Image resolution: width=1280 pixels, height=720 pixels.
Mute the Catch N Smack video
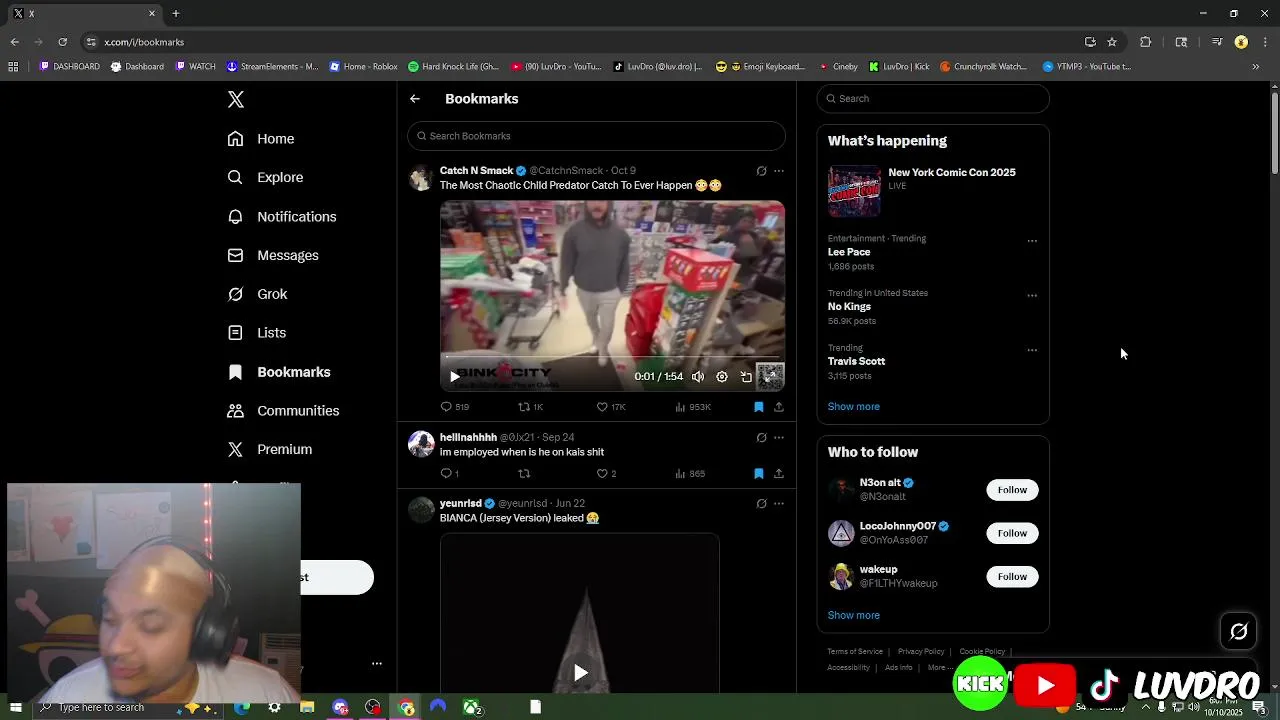coord(698,377)
